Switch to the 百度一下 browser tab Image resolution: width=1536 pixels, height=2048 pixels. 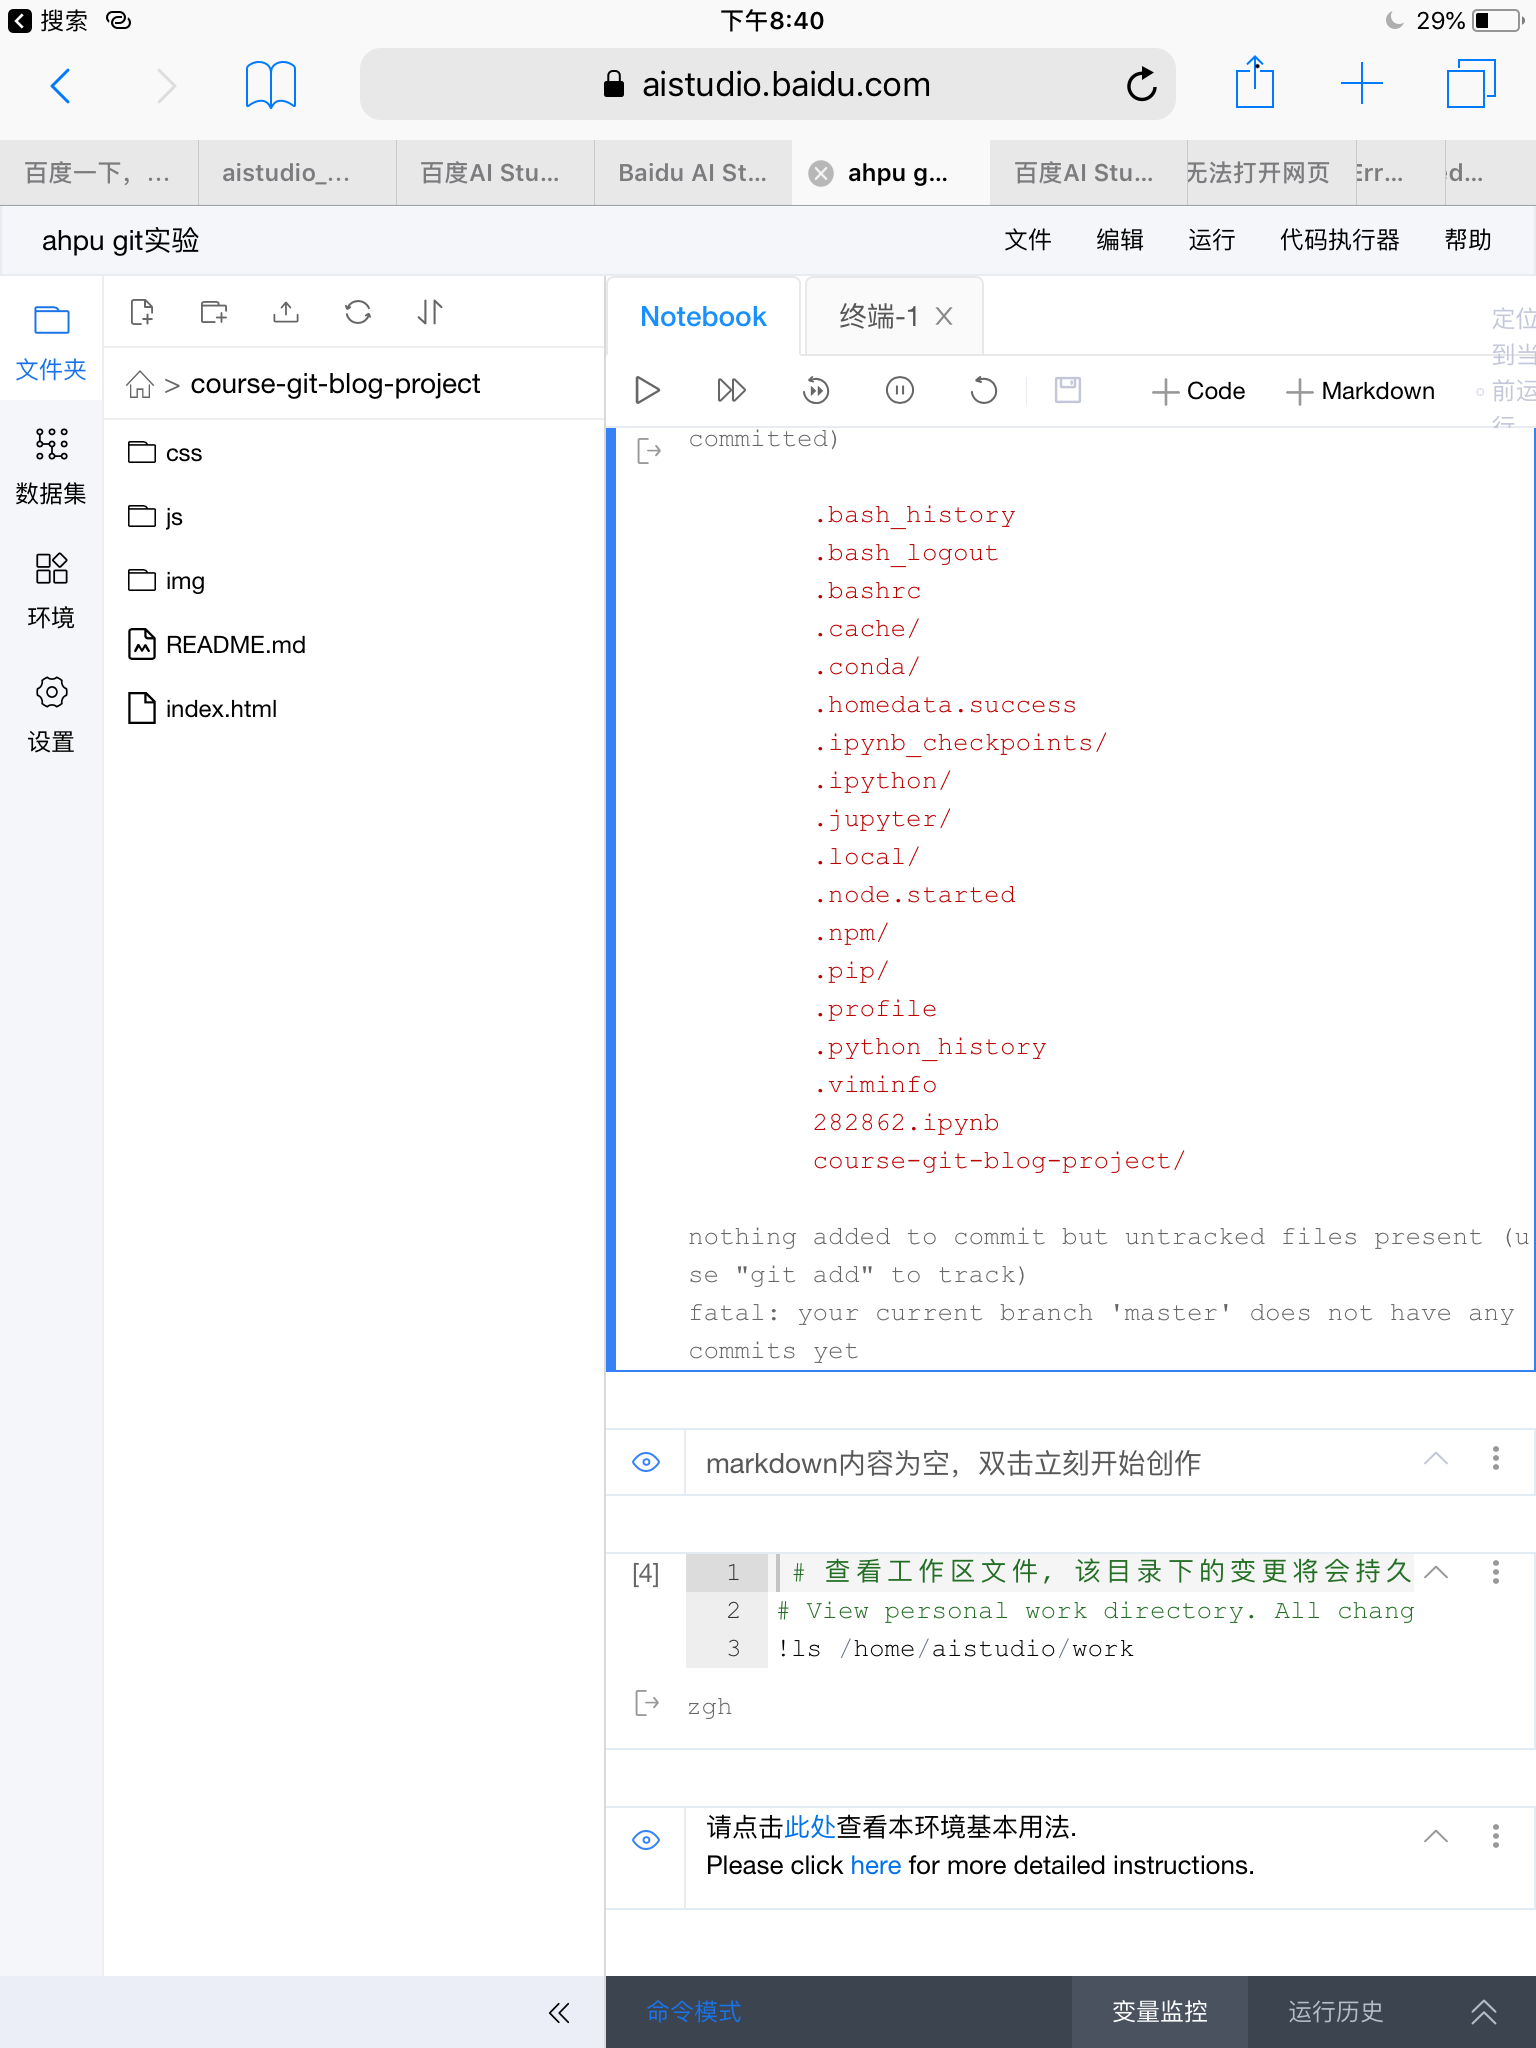pos(98,173)
